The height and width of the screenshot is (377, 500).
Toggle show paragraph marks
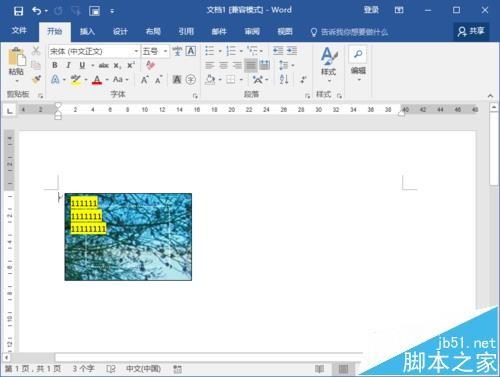click(303, 80)
